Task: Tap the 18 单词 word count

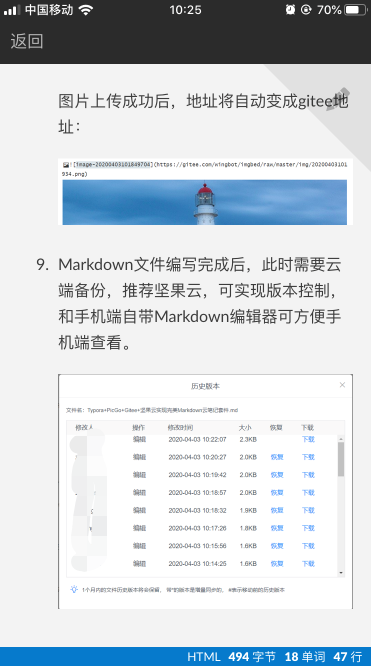Action: coord(305,657)
